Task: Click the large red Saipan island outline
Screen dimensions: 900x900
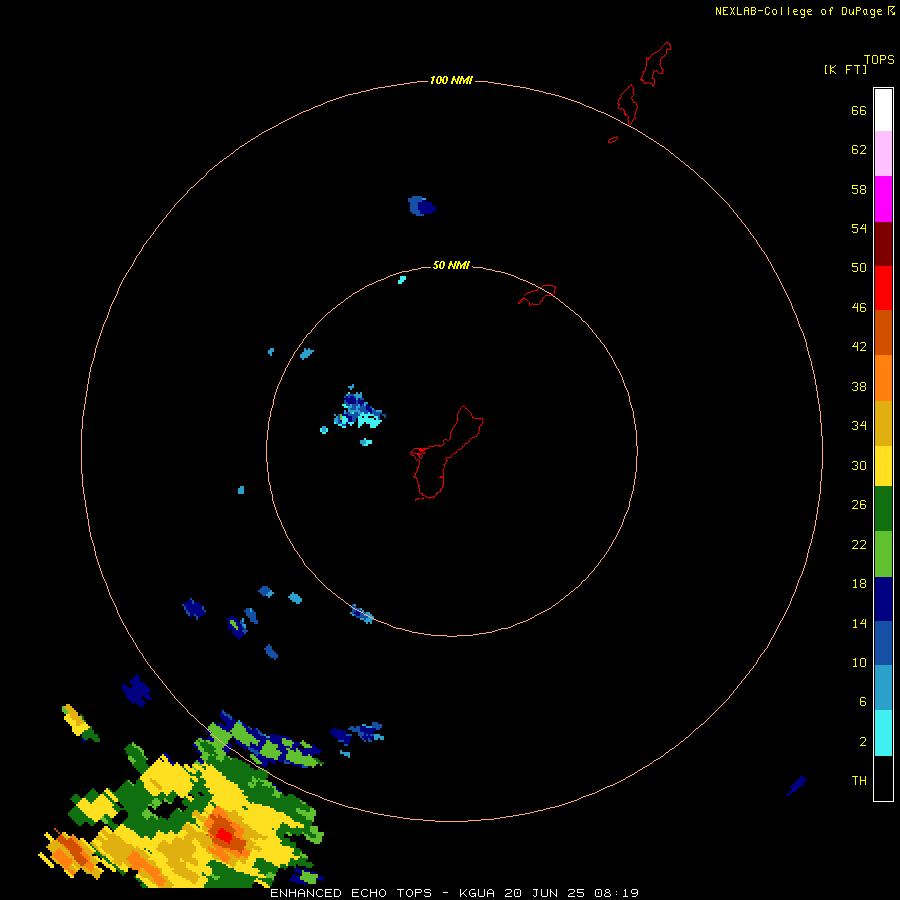Action: click(656, 64)
